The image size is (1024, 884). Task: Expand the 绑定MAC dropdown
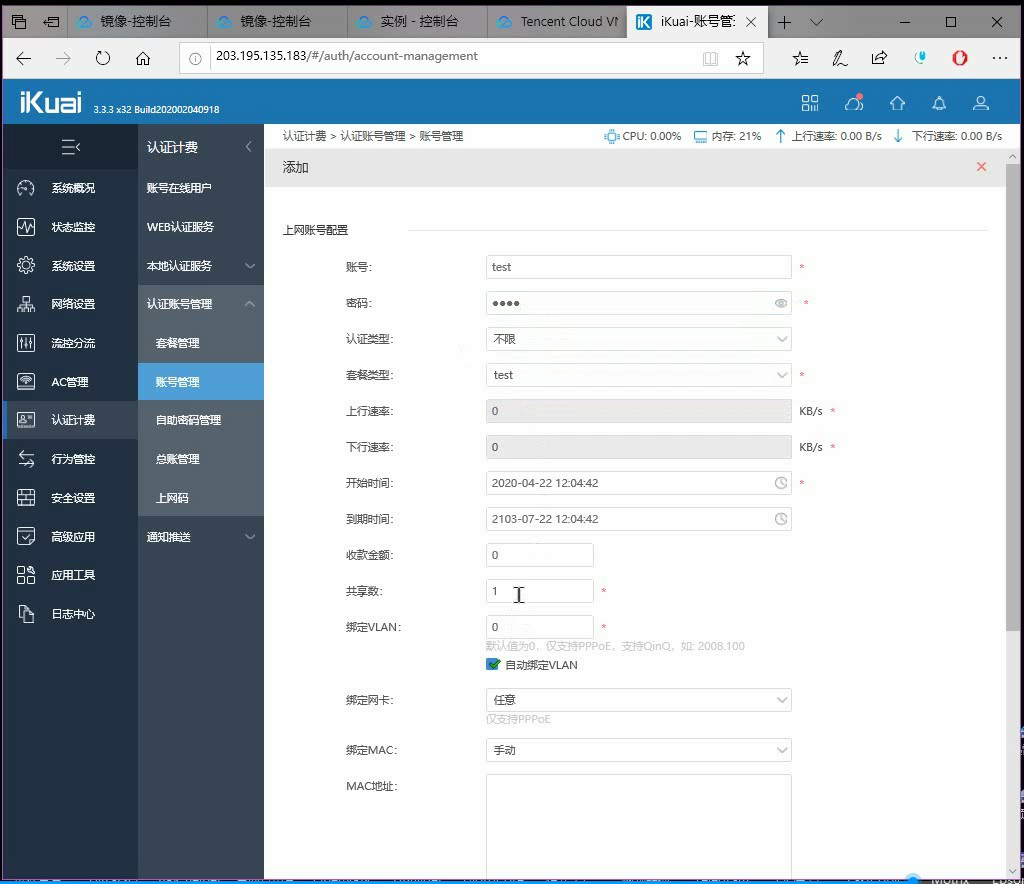(638, 750)
